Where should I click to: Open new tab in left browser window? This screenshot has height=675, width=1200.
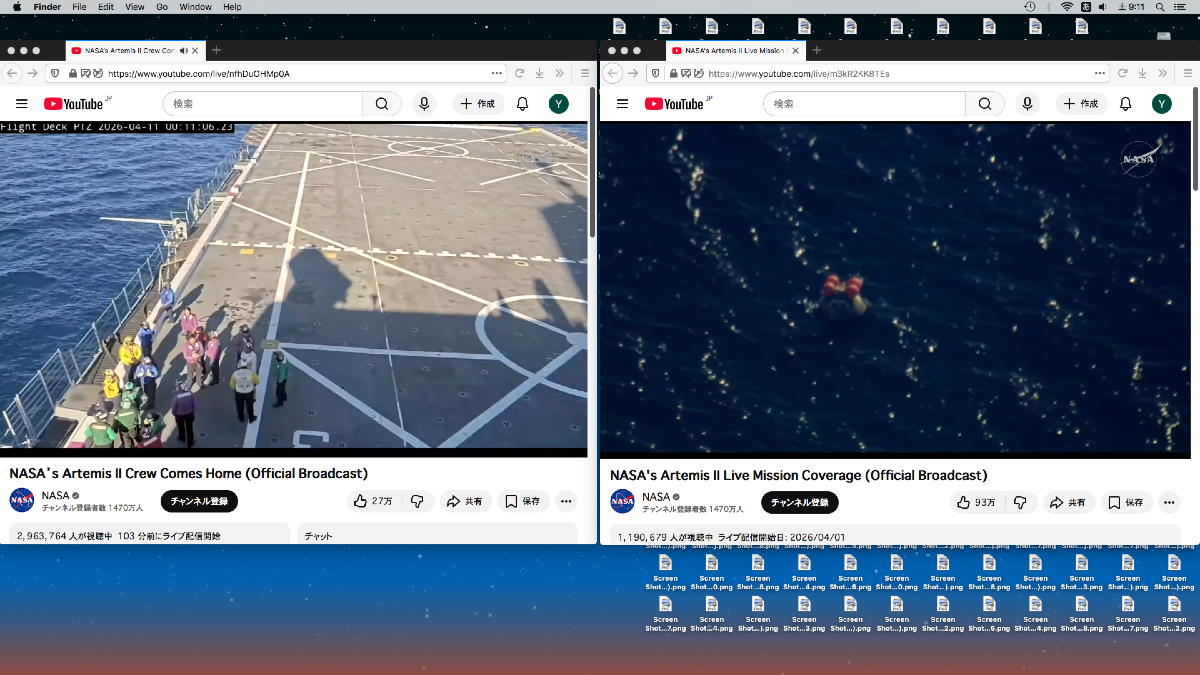[x=216, y=50]
